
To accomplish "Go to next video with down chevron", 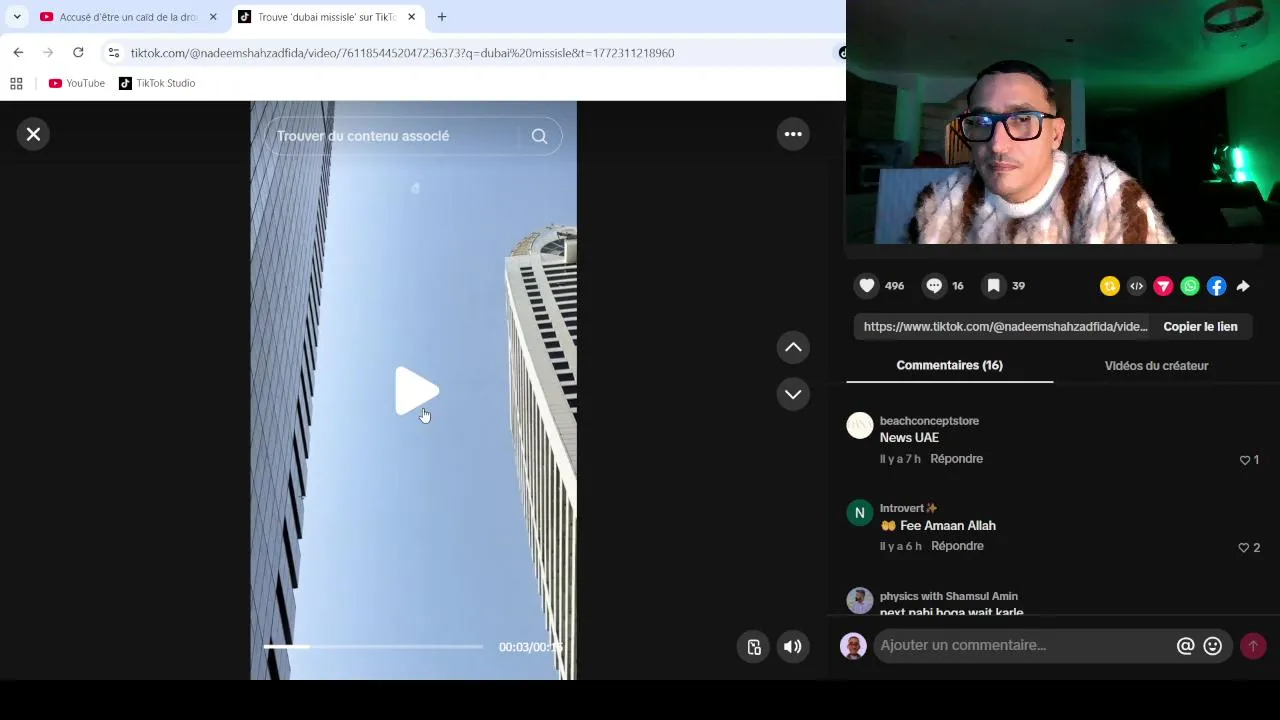I will (793, 394).
